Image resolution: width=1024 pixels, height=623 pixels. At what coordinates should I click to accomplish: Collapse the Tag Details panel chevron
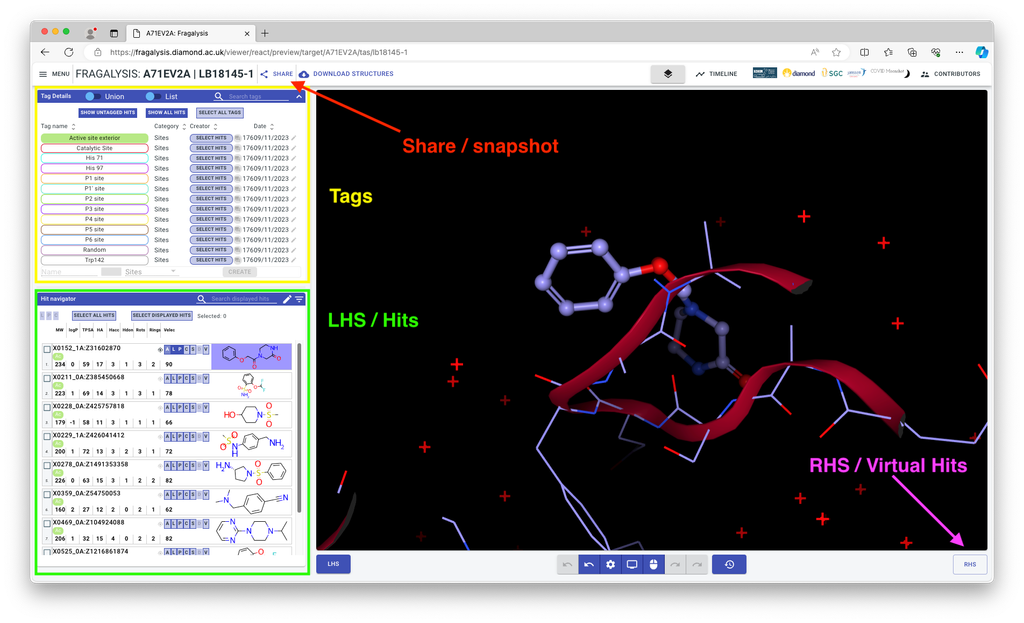[299, 96]
